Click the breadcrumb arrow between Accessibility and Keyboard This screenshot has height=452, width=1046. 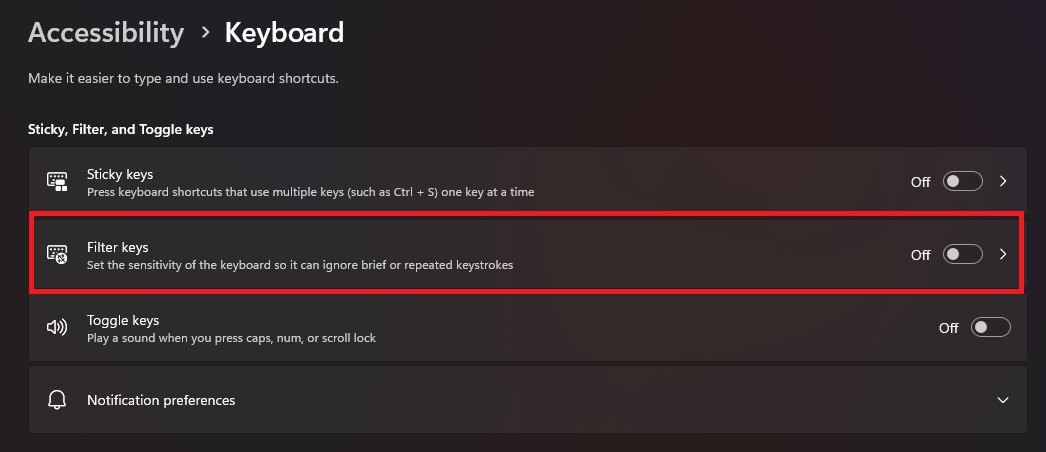tap(205, 32)
